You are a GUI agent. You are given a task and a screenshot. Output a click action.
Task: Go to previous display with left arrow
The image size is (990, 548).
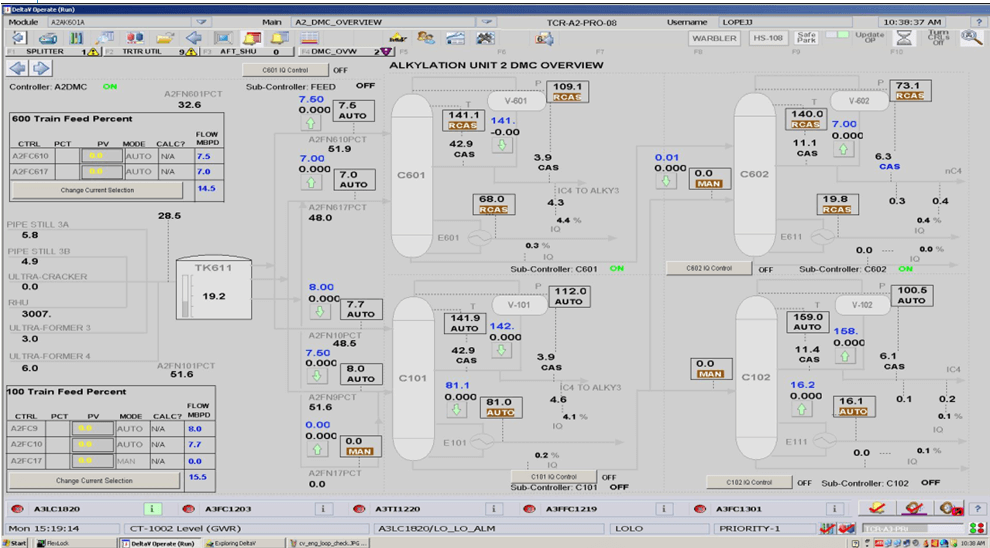(x=18, y=68)
